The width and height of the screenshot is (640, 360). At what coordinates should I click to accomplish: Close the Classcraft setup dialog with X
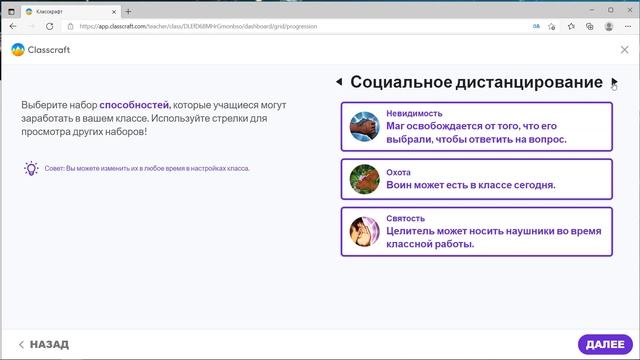click(624, 50)
